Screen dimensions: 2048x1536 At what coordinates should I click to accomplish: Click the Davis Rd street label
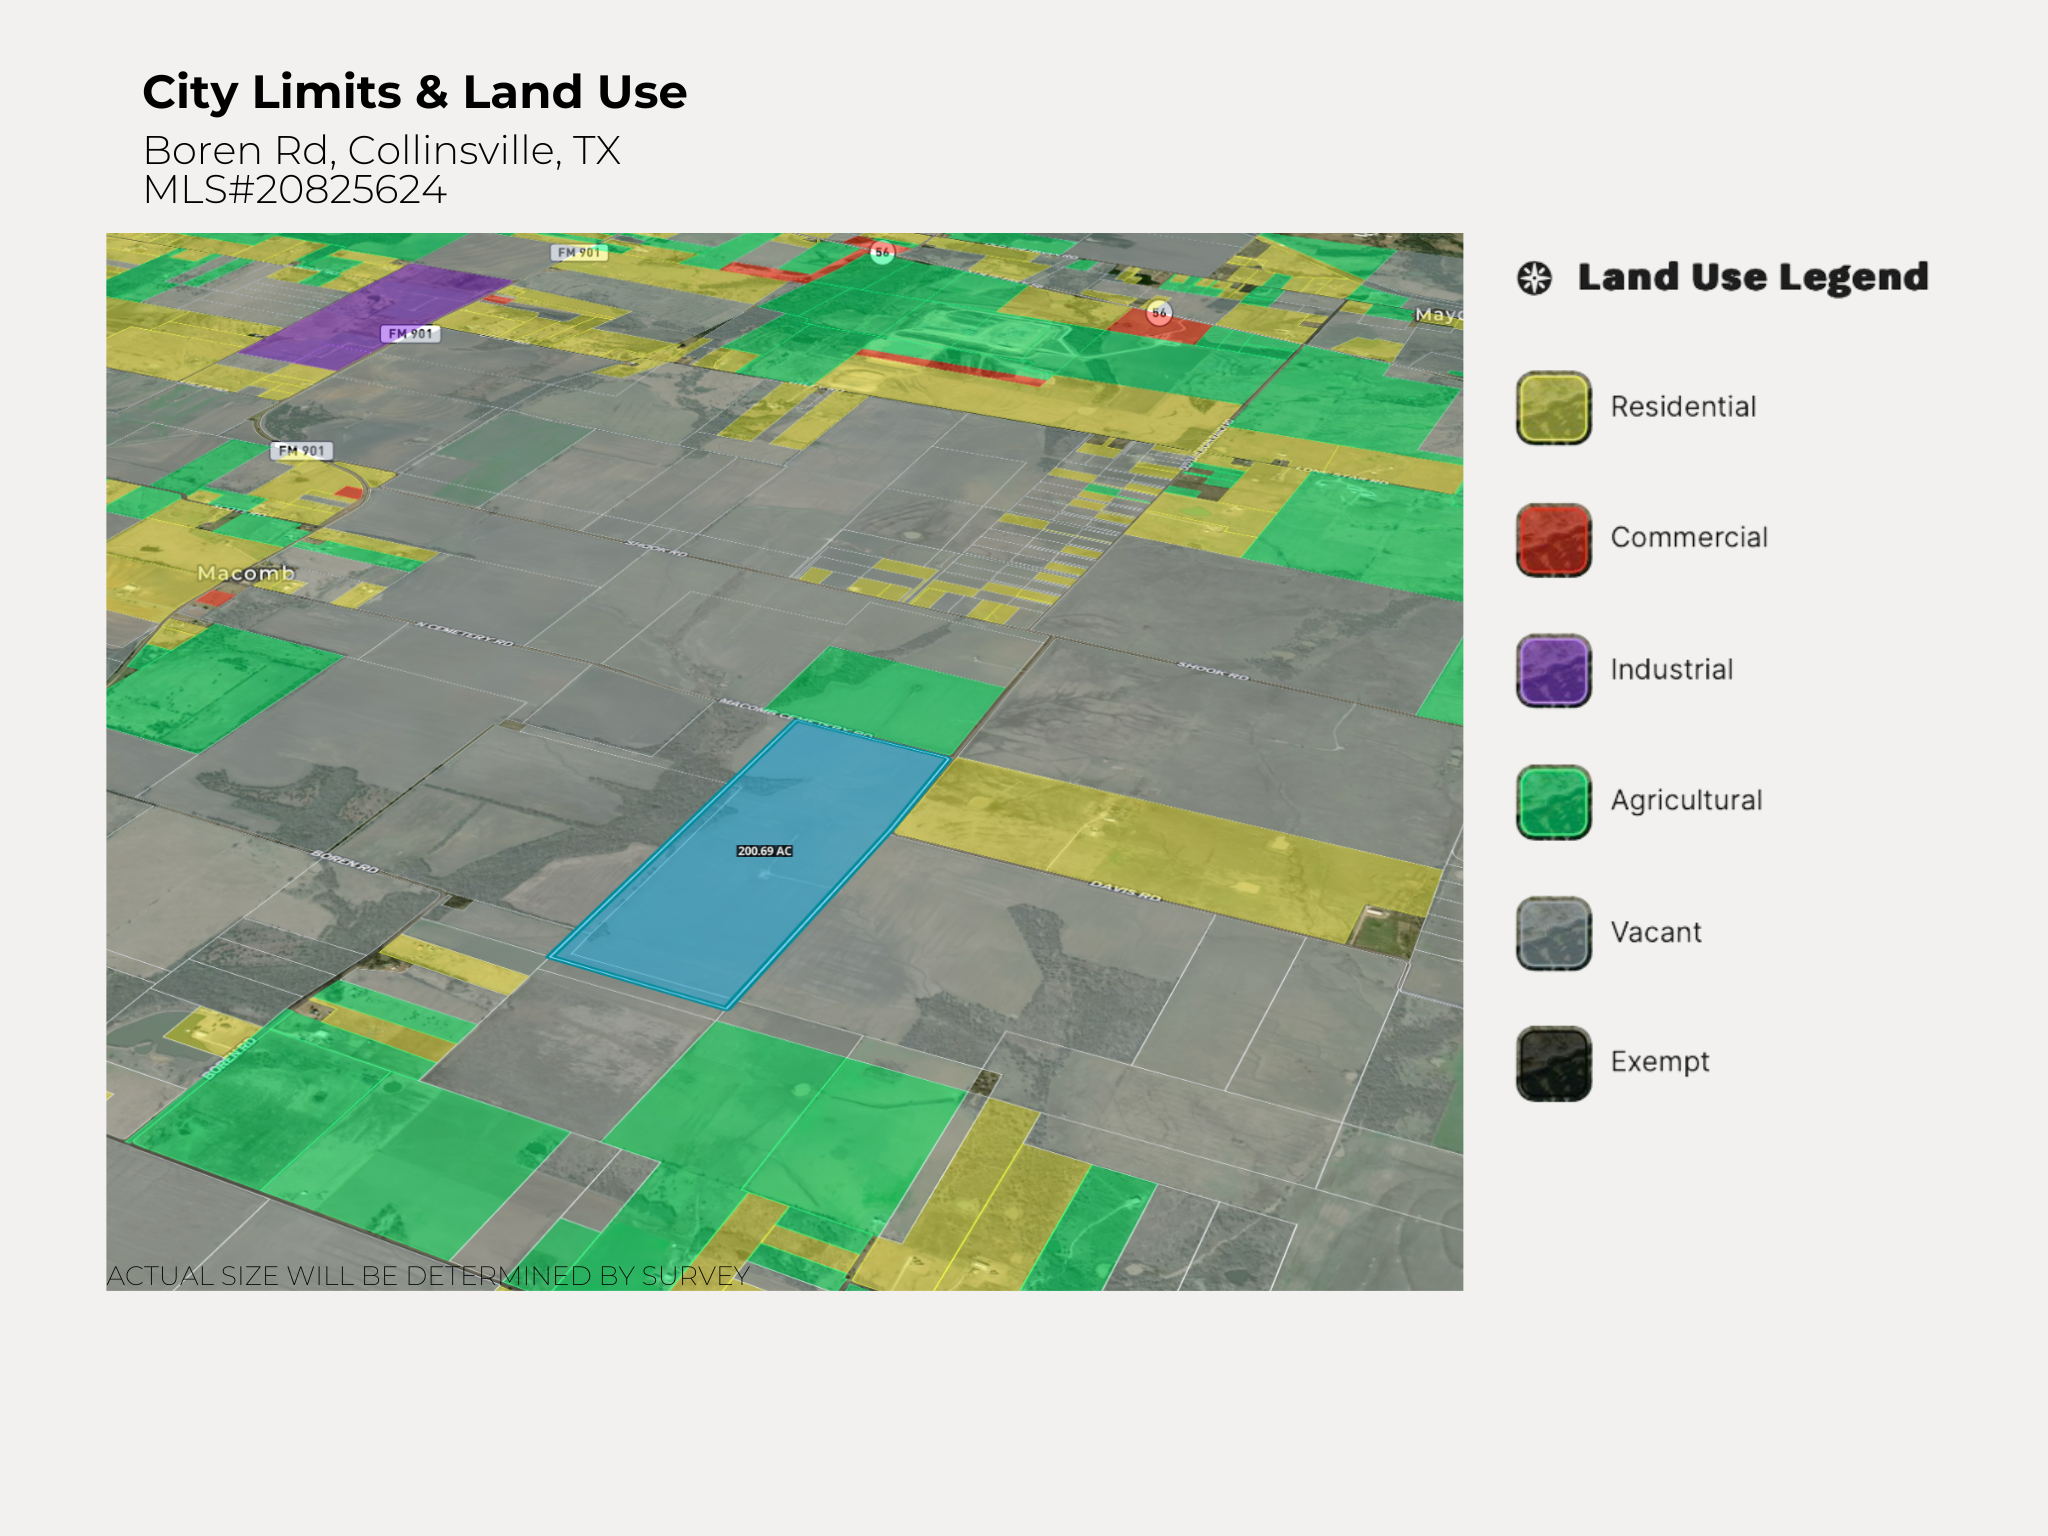click(x=1126, y=890)
